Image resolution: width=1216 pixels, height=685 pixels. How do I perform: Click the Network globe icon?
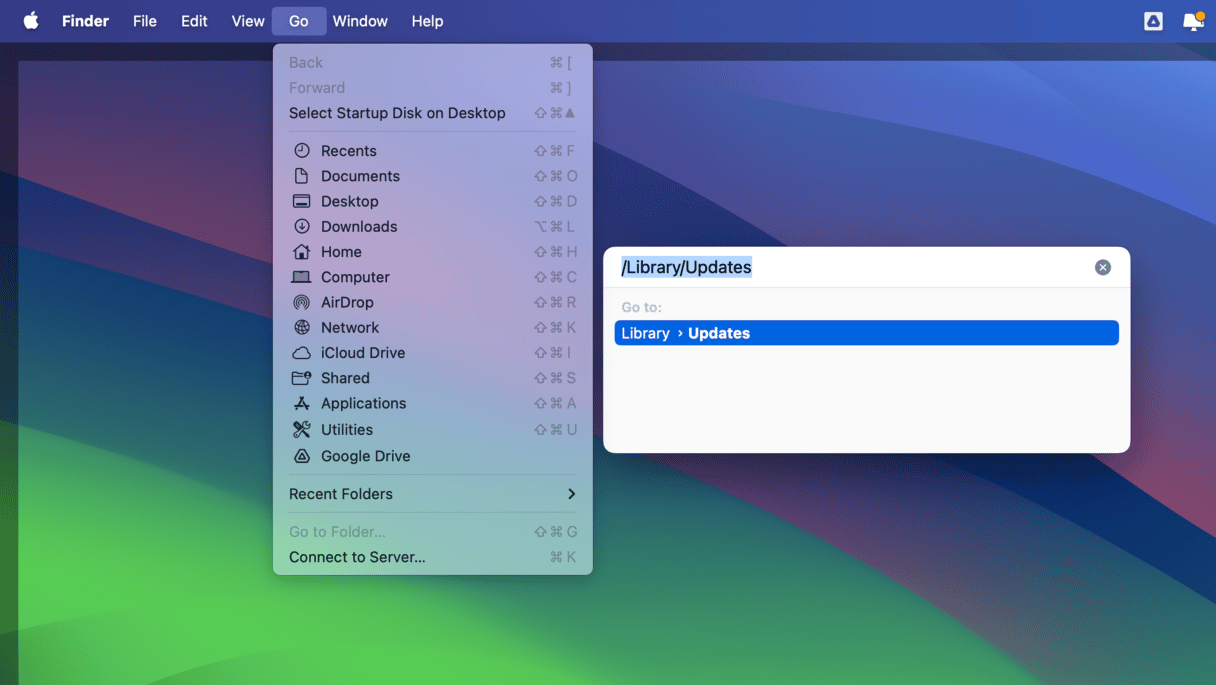tap(301, 328)
